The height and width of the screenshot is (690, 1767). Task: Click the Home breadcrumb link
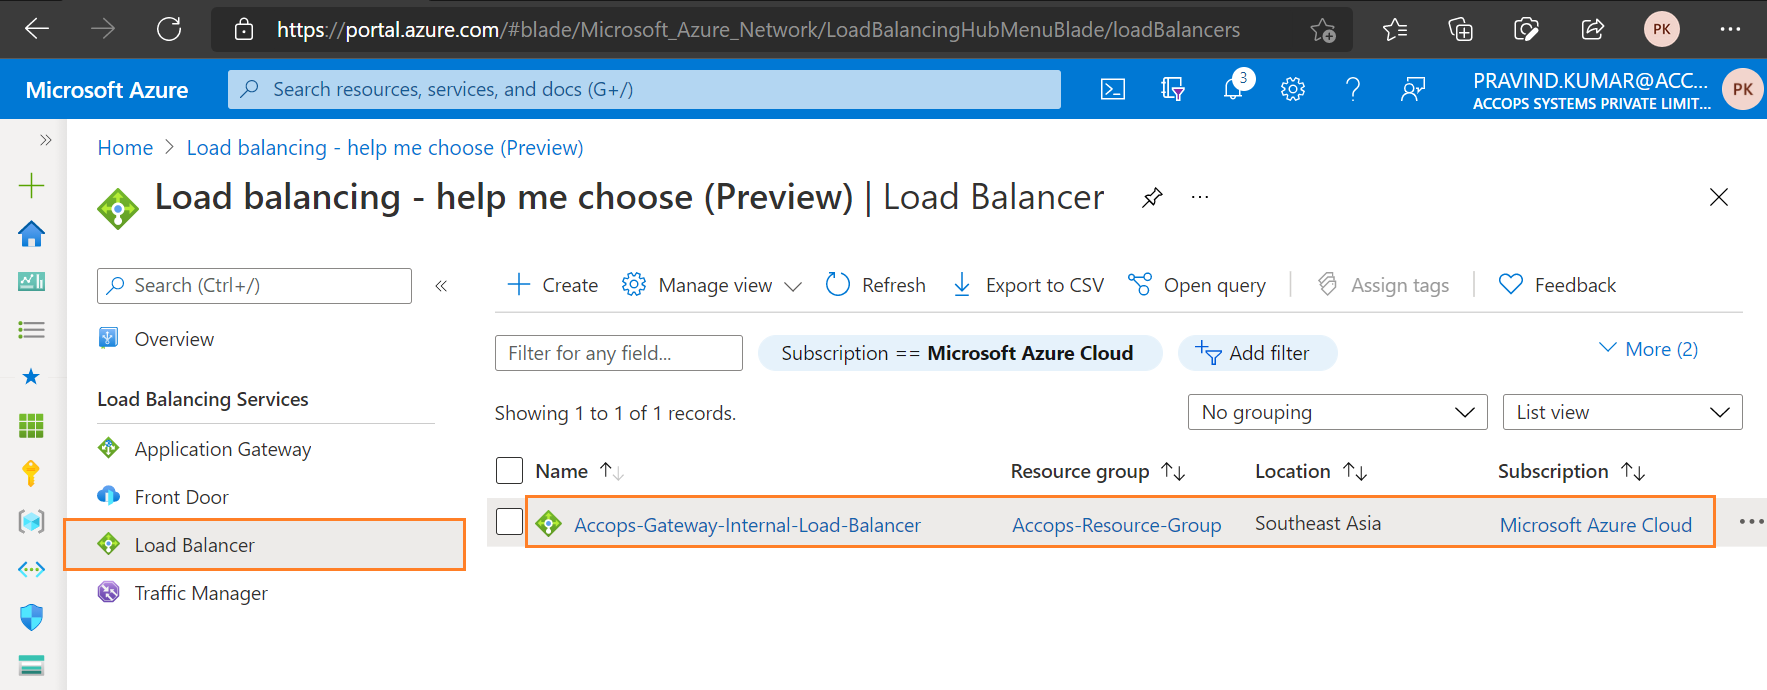pyautogui.click(x=125, y=148)
